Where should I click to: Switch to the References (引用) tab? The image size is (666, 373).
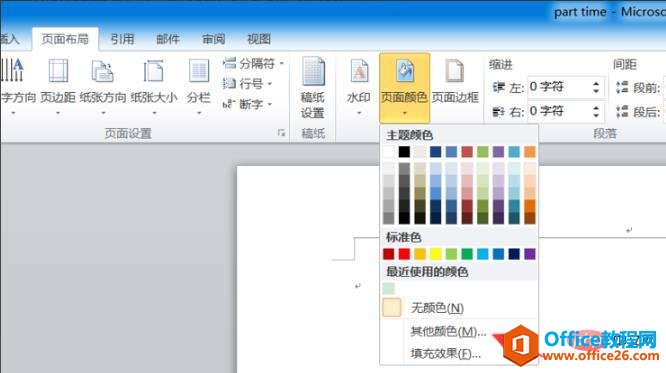pyautogui.click(x=122, y=39)
